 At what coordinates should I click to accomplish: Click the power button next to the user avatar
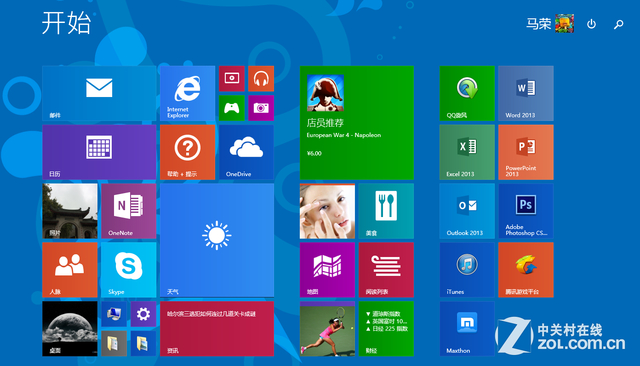coord(591,24)
